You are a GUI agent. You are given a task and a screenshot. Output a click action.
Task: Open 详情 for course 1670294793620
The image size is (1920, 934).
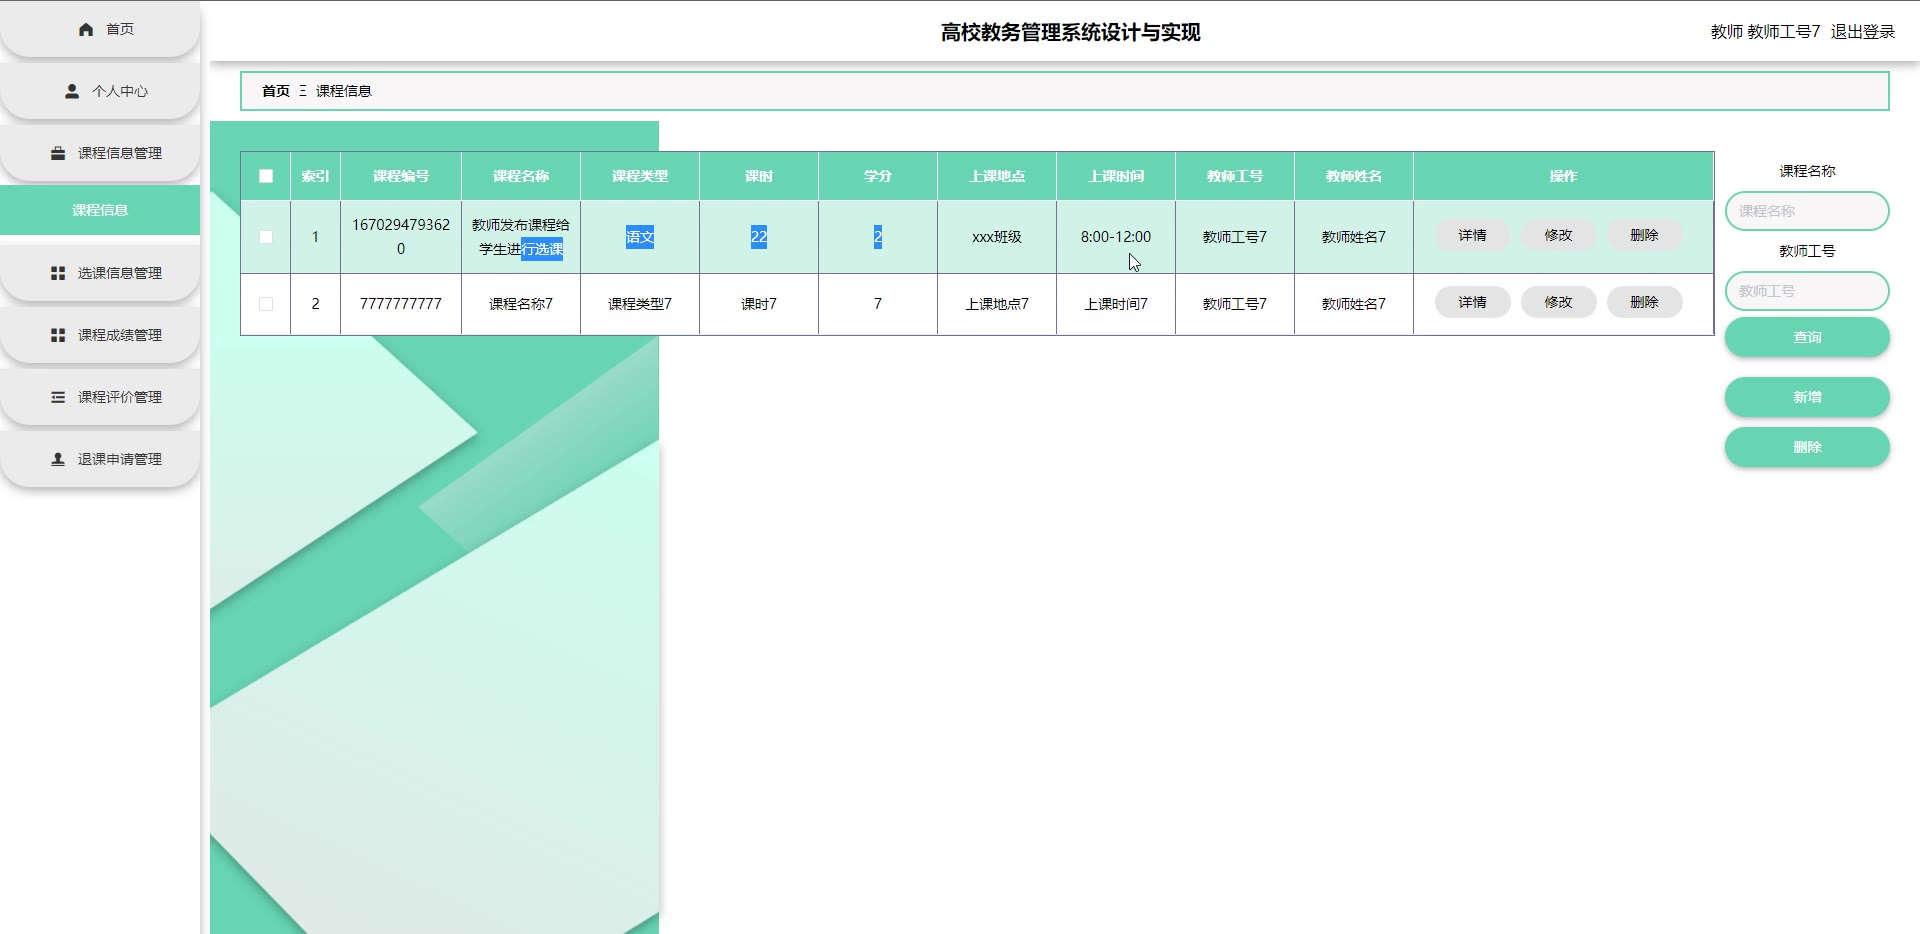click(1472, 235)
